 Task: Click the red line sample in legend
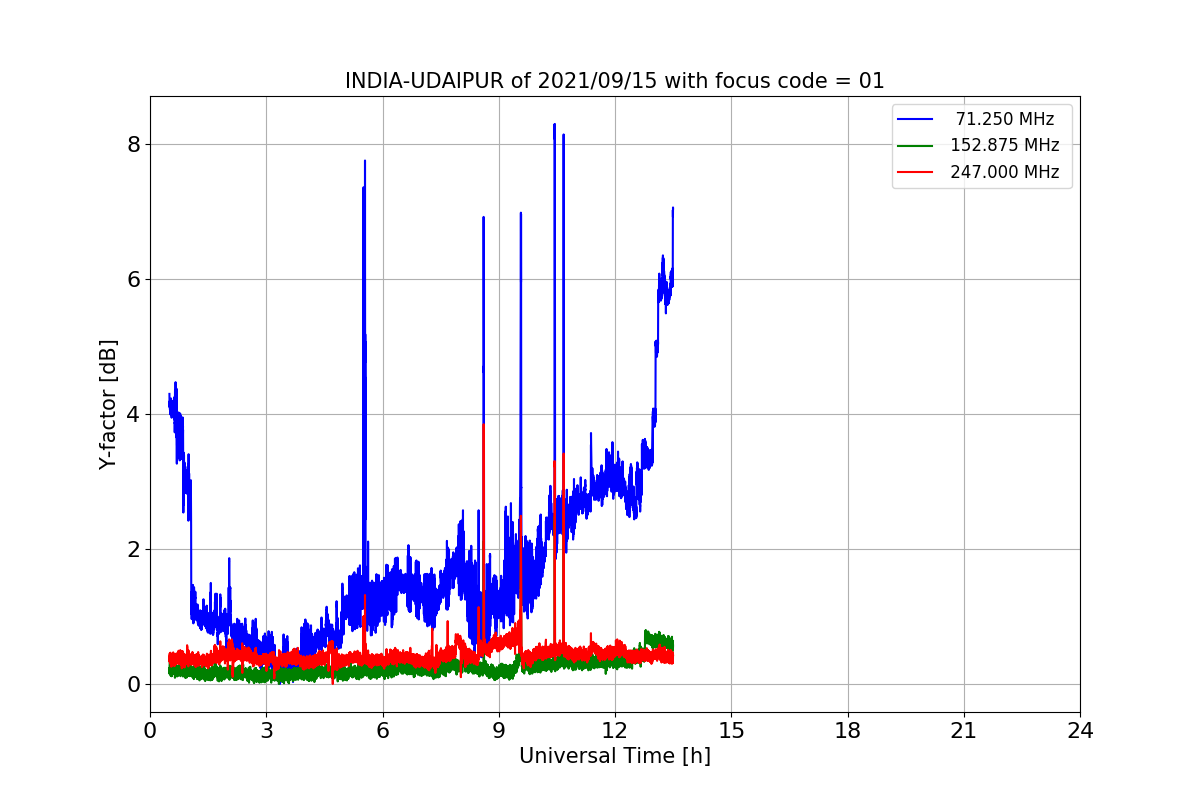pos(915,172)
